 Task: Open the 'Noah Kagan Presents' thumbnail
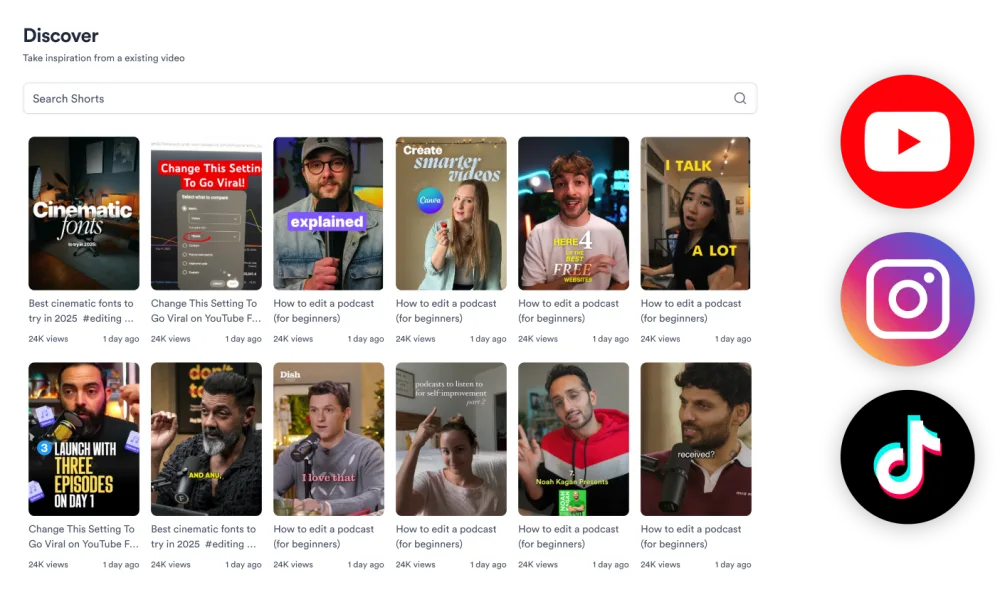(573, 439)
